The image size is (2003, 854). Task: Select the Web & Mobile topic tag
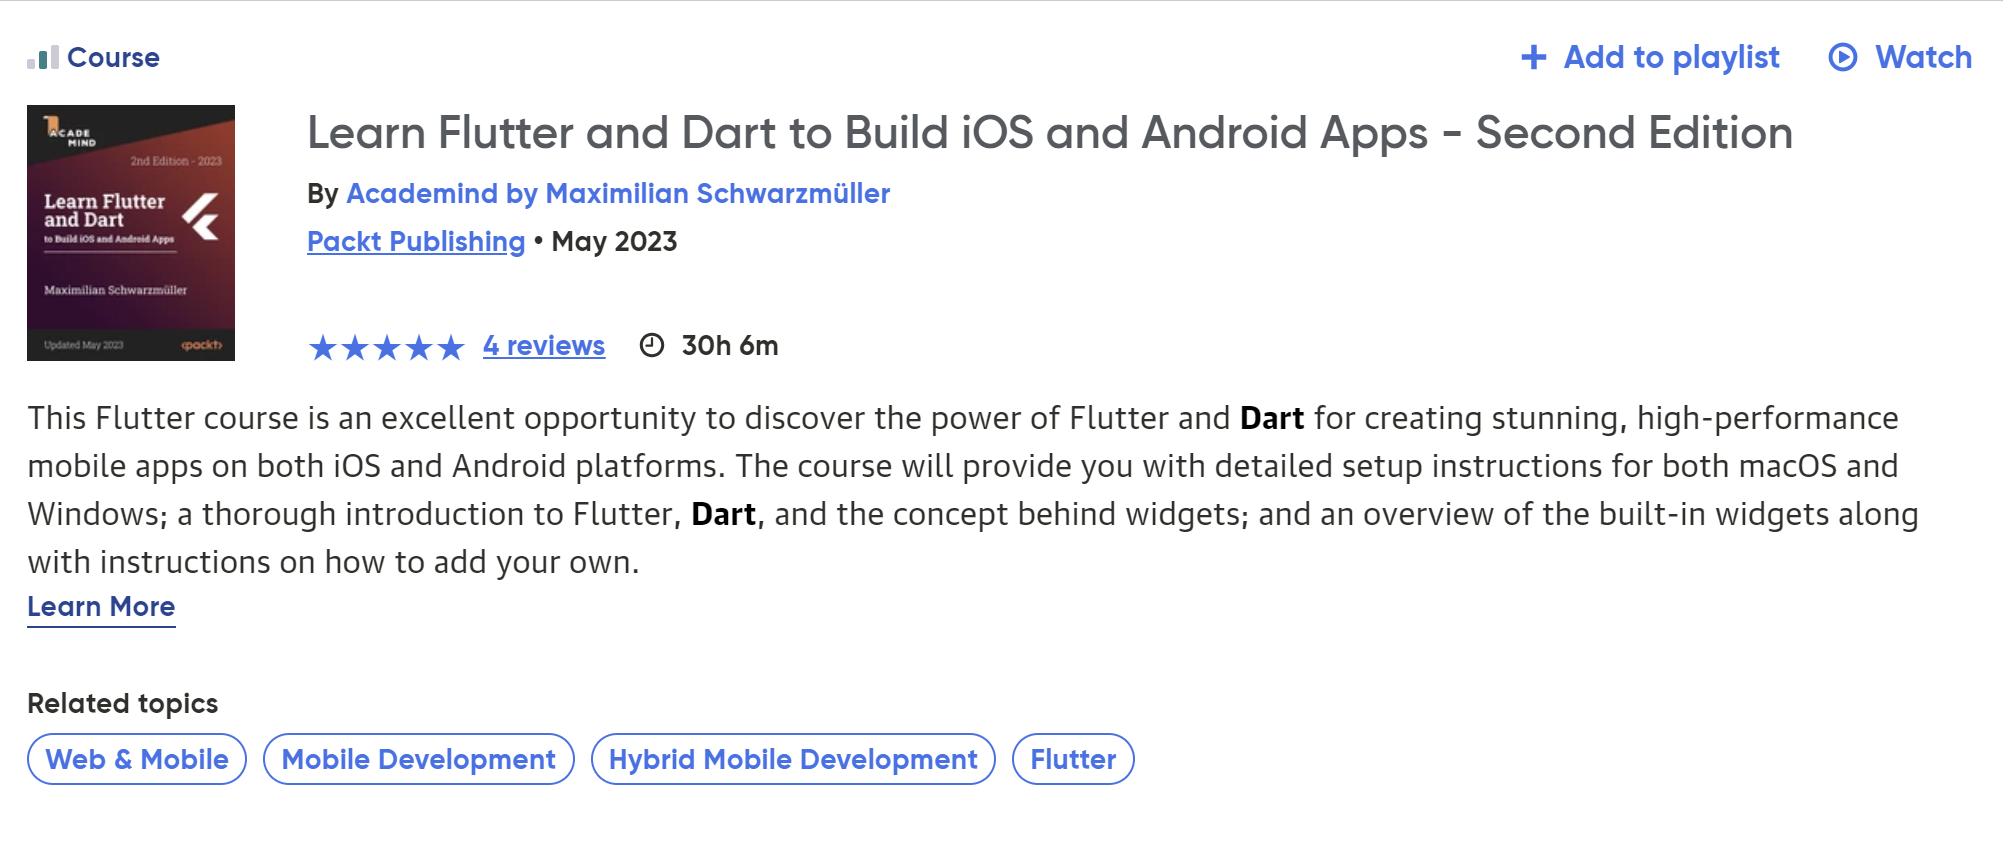pos(137,759)
